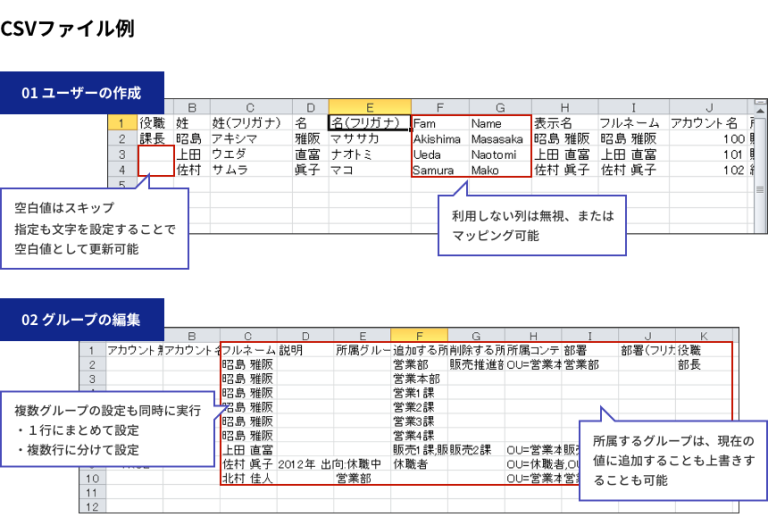Select column J header in first spreadsheet

708,107
